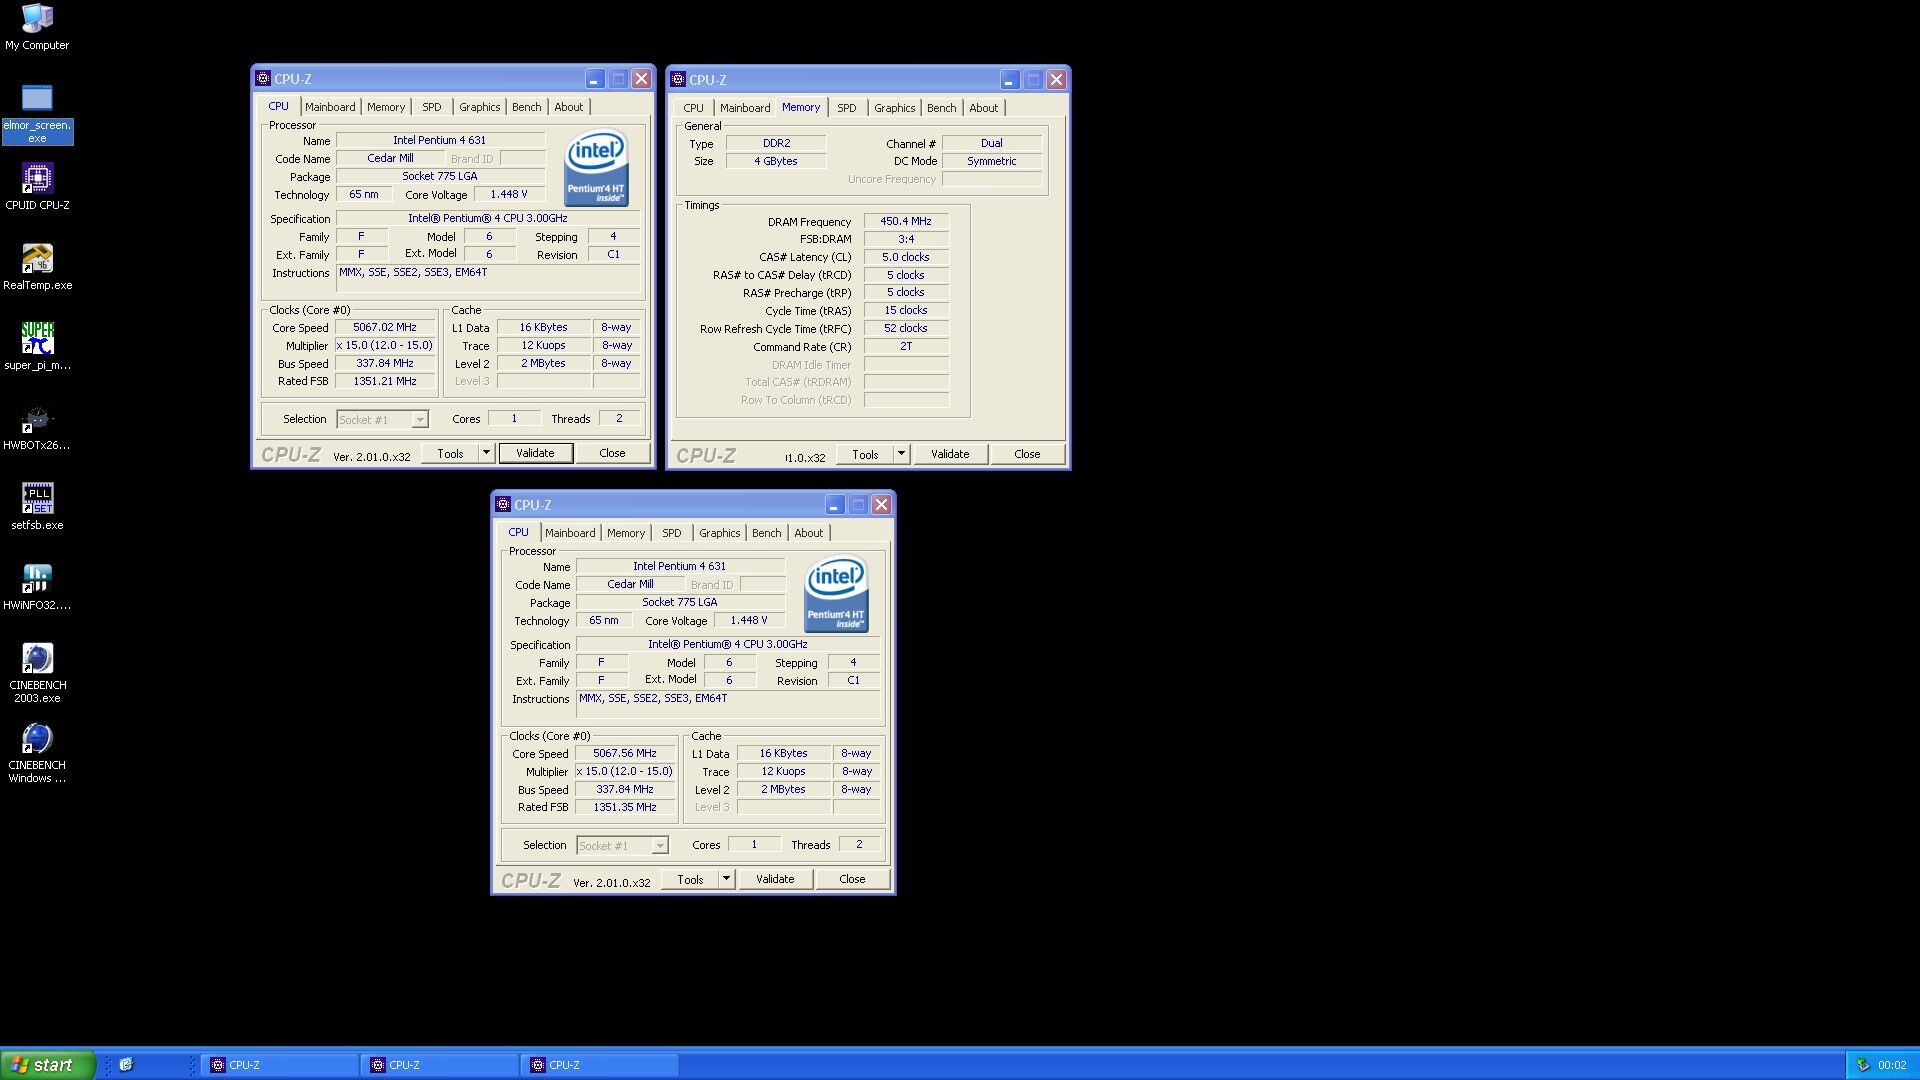Minimize the bottom CPU-Z window
Image resolution: width=1920 pixels, height=1080 pixels.
click(835, 504)
